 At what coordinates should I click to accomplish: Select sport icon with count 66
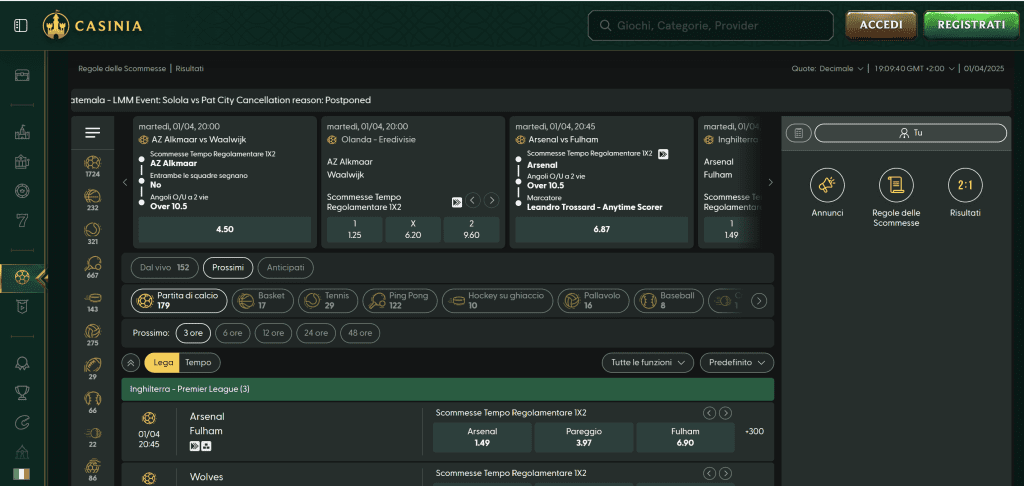(93, 403)
